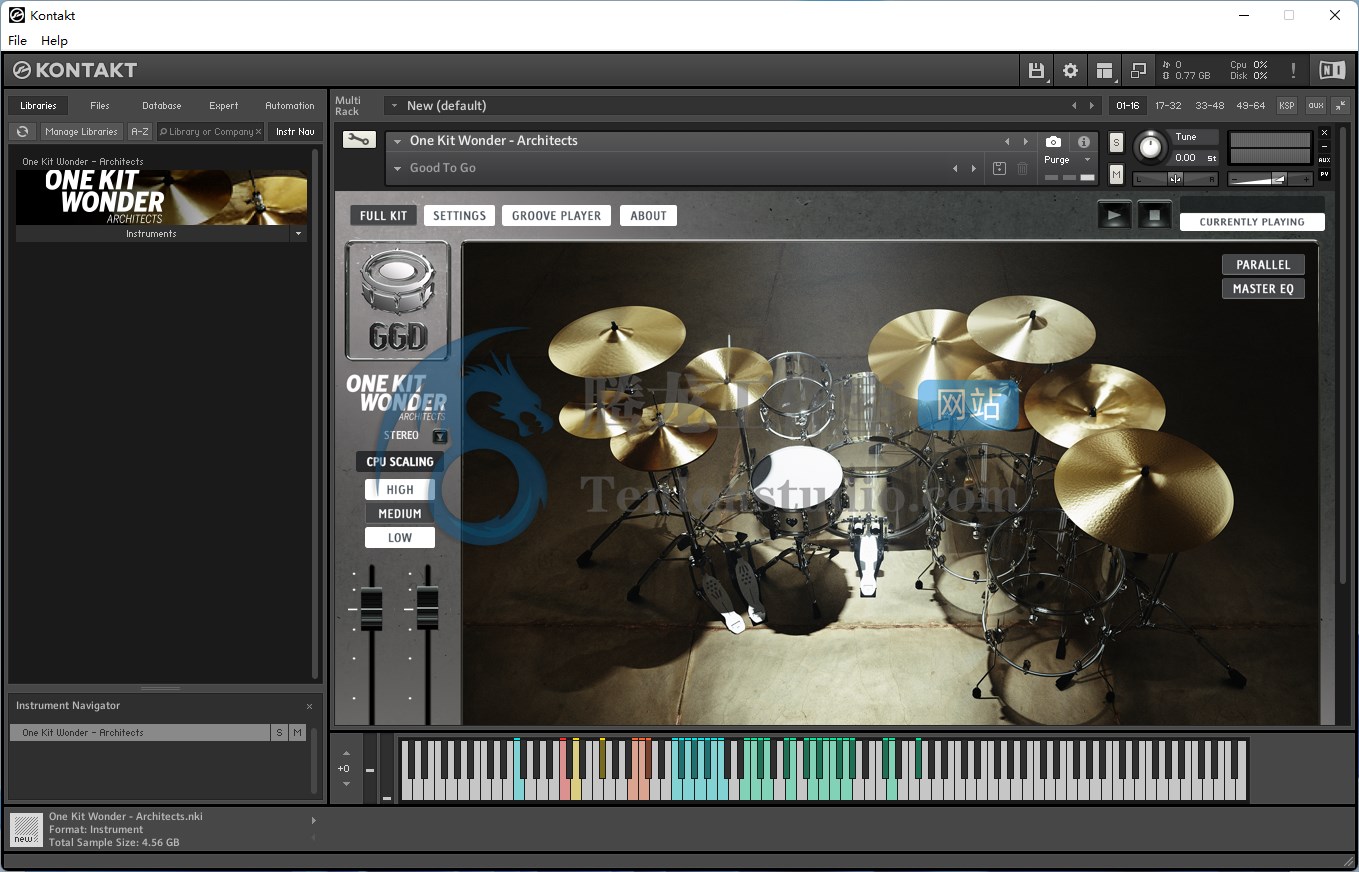The image size is (1359, 872).
Task: Close the Instrument Navigator panel
Action: point(309,706)
